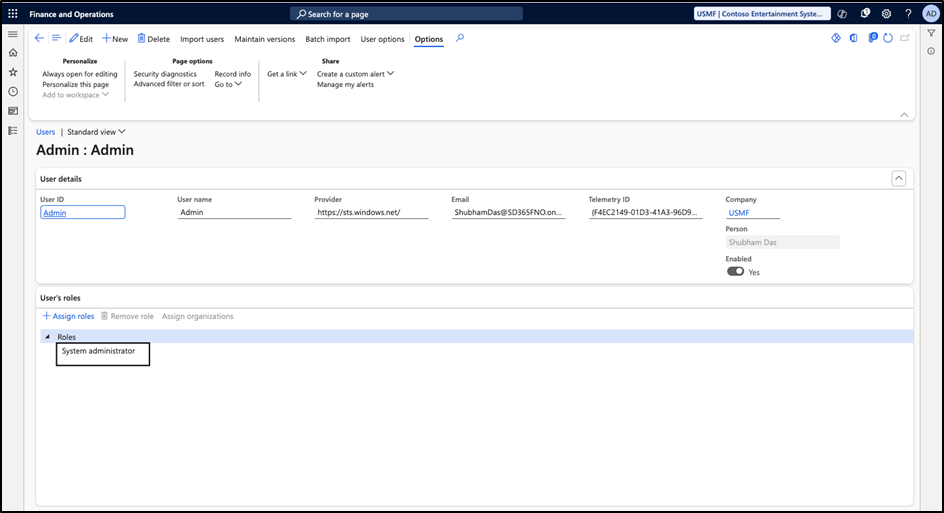Open the app launcher waffle menu
The height and width of the screenshot is (513, 944).
pos(13,14)
